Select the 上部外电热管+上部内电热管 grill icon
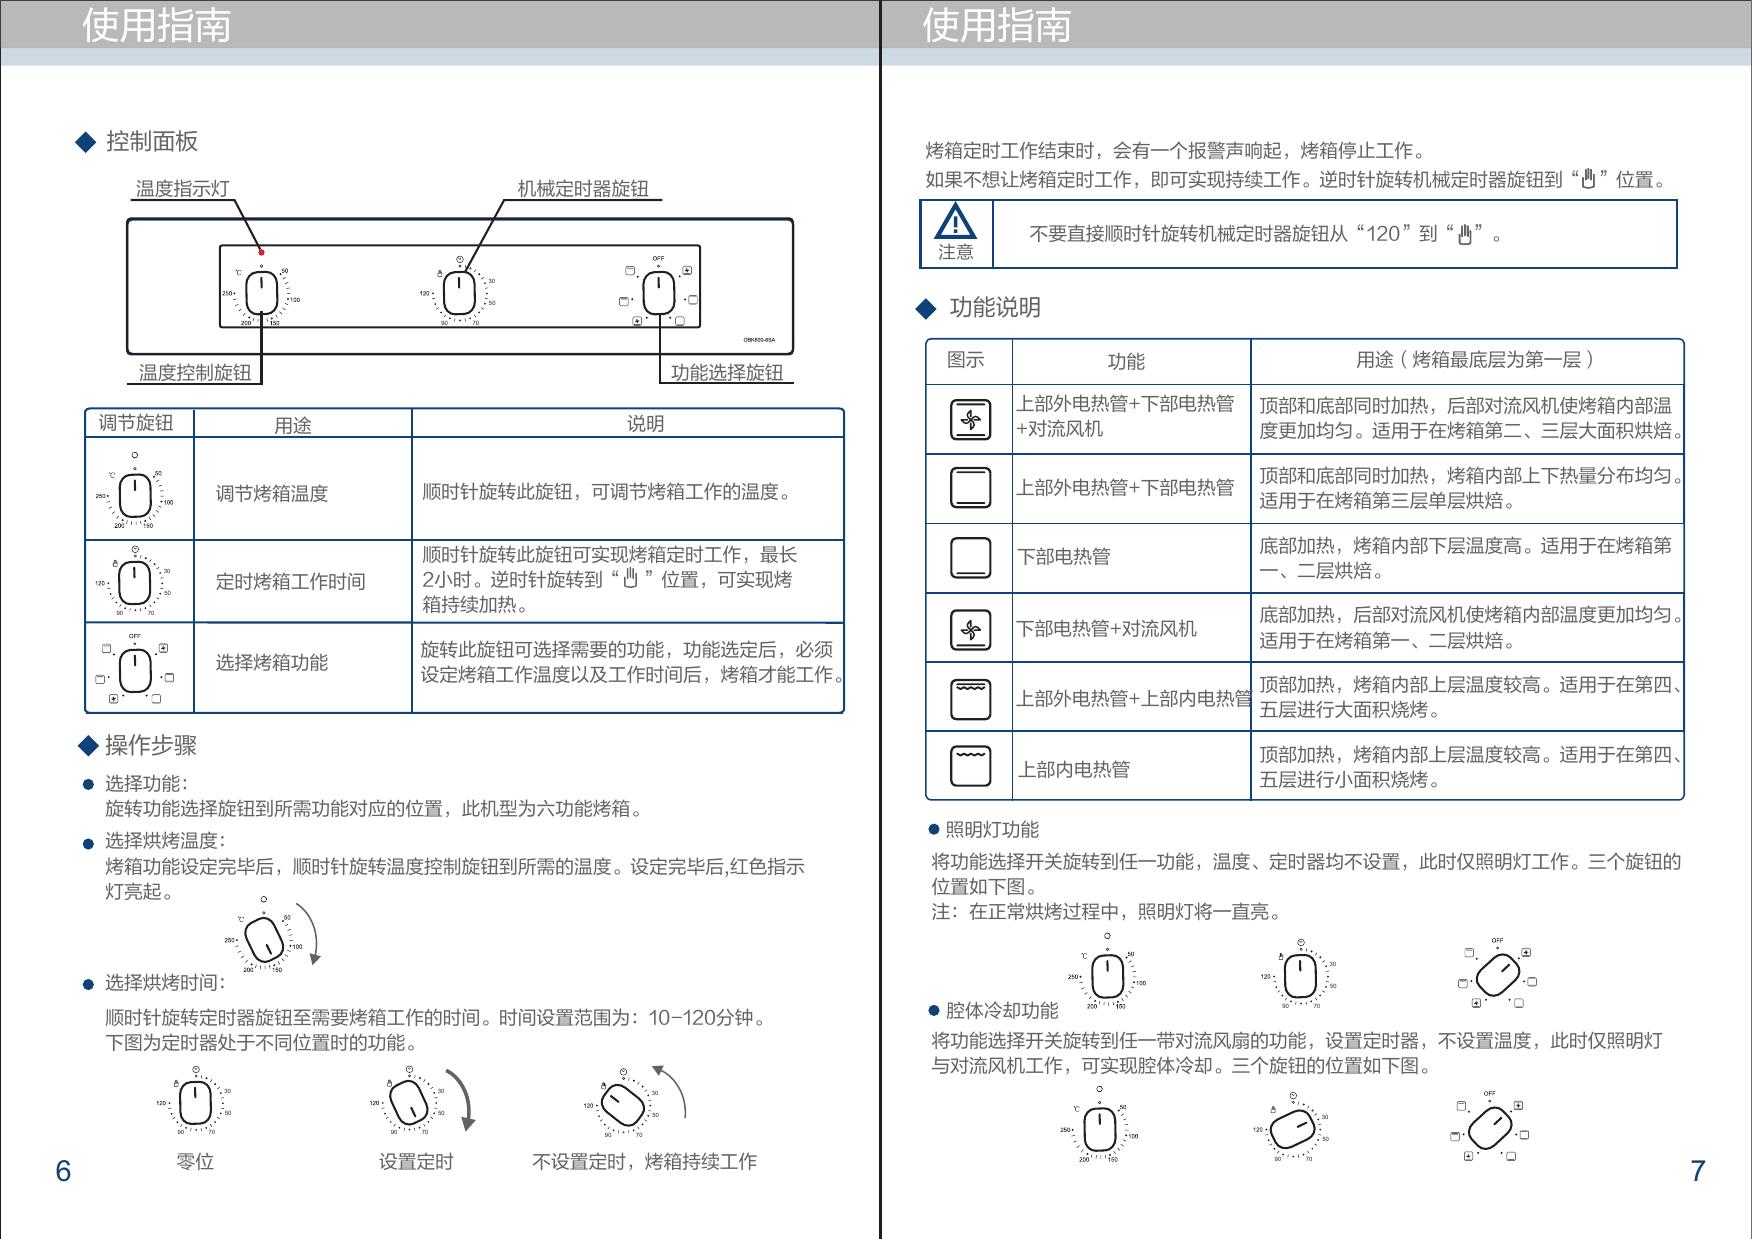The height and width of the screenshot is (1239, 1752). 970,698
